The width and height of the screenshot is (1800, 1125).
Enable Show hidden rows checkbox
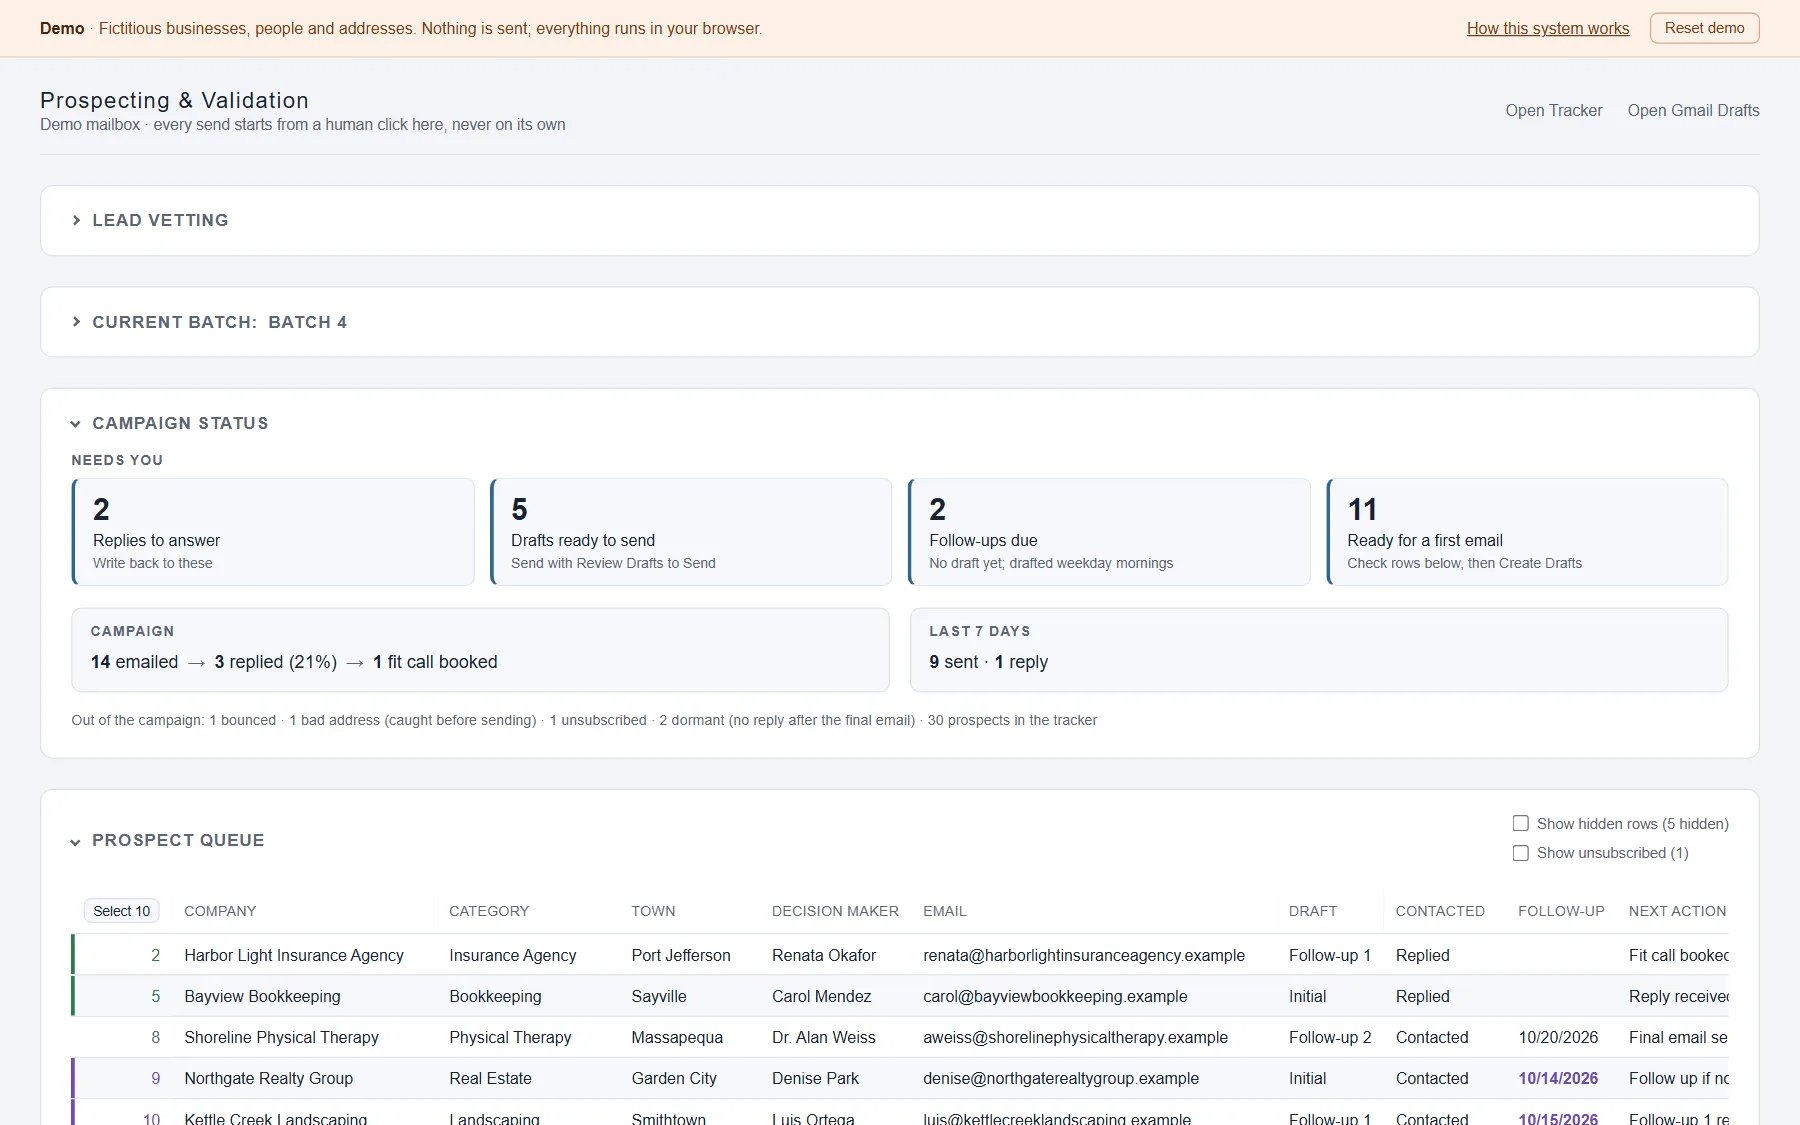coord(1520,824)
